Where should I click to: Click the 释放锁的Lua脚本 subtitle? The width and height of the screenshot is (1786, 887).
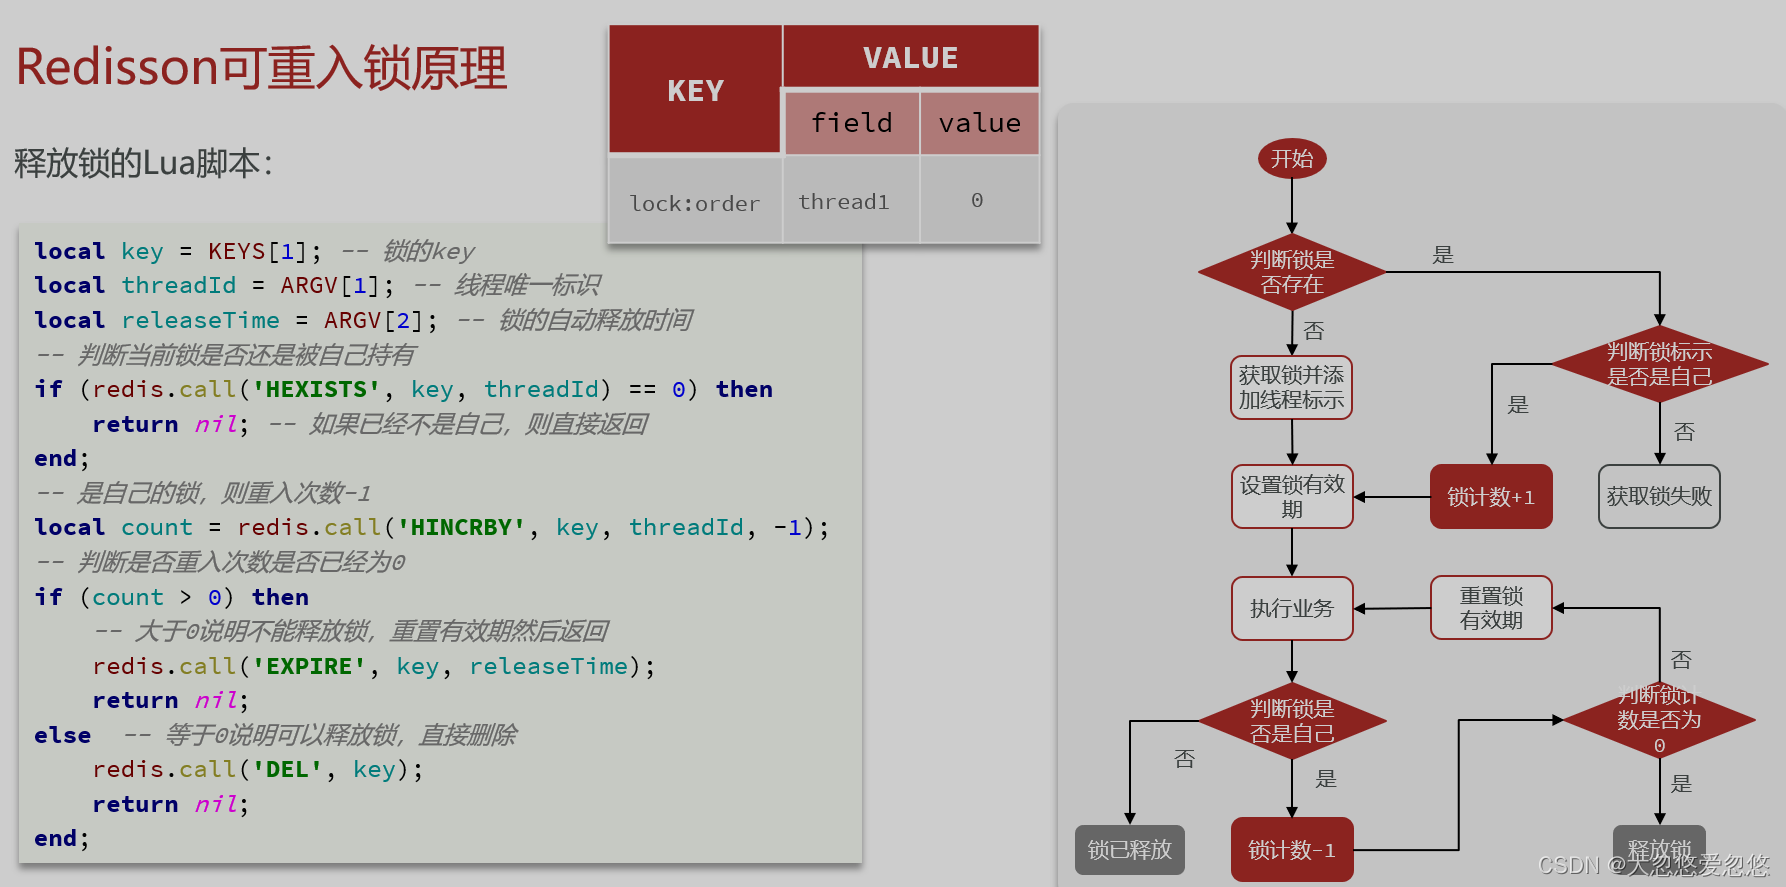pyautogui.click(x=144, y=163)
